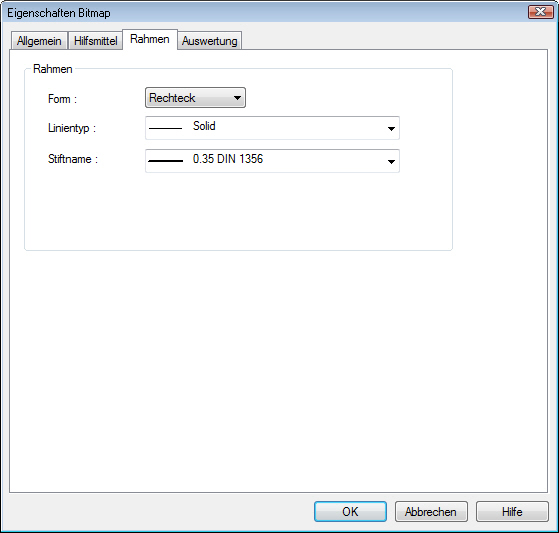559x533 pixels.
Task: Close the Eigenschaften Bitmap dialog
Action: point(540,12)
